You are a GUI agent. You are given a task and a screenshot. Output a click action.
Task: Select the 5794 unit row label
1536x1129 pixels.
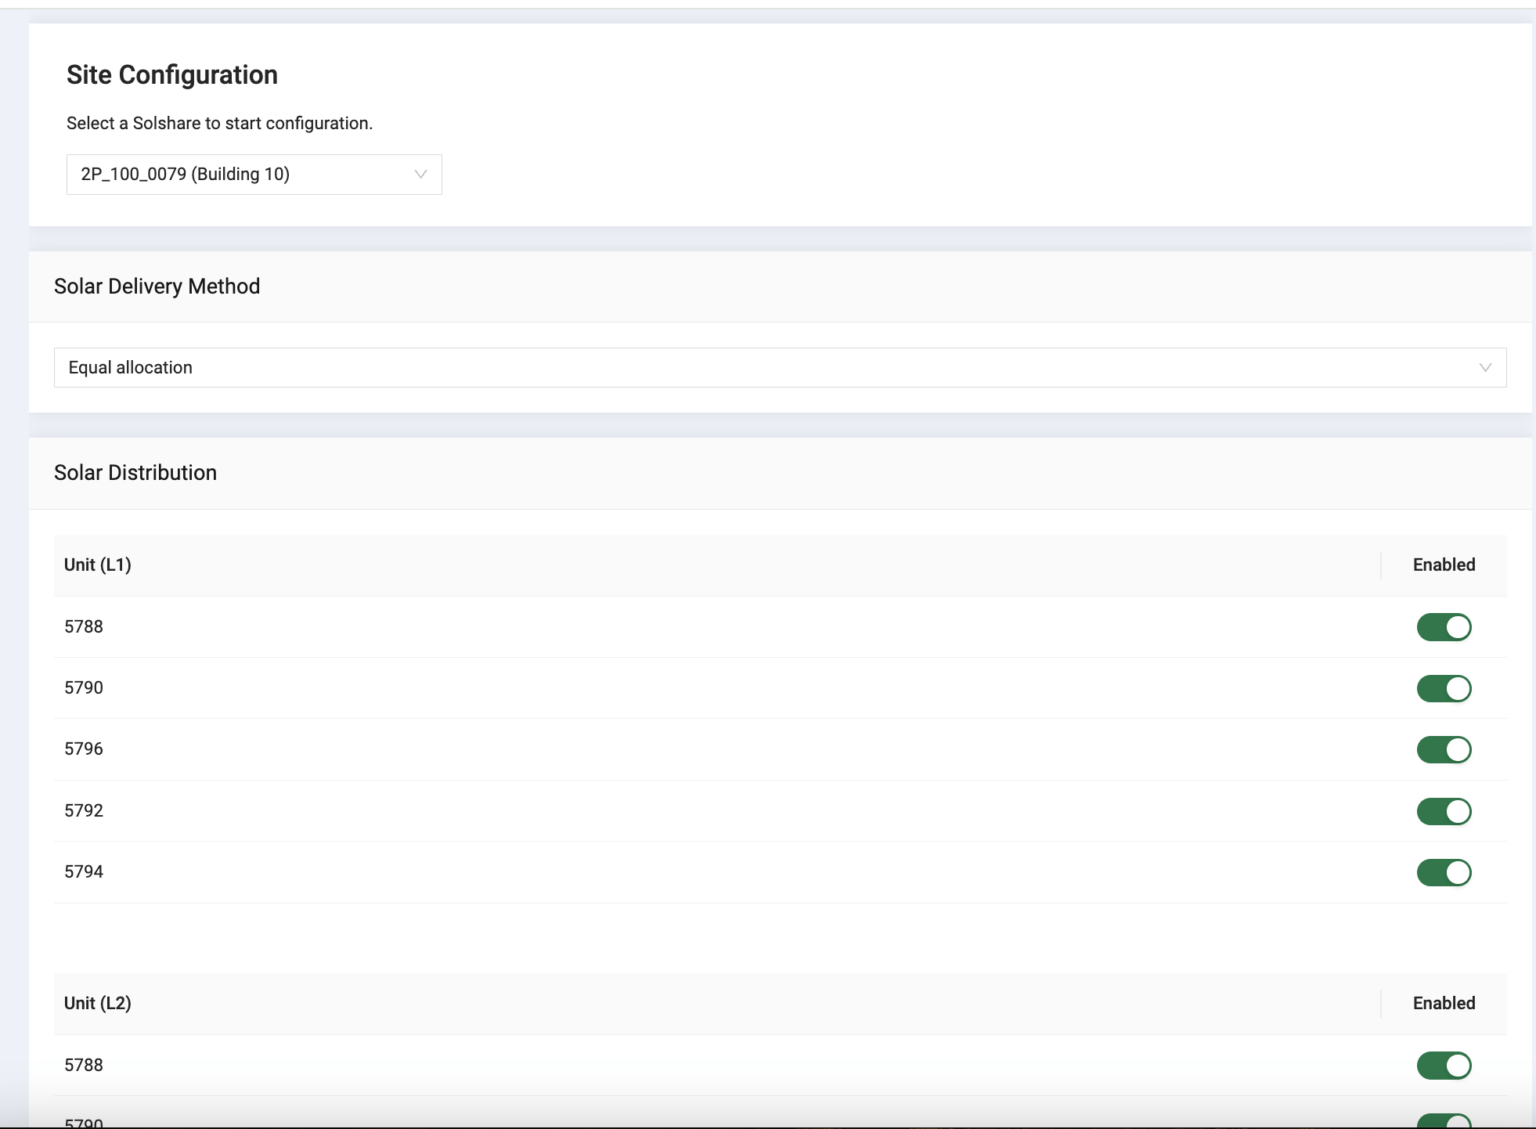(x=84, y=872)
